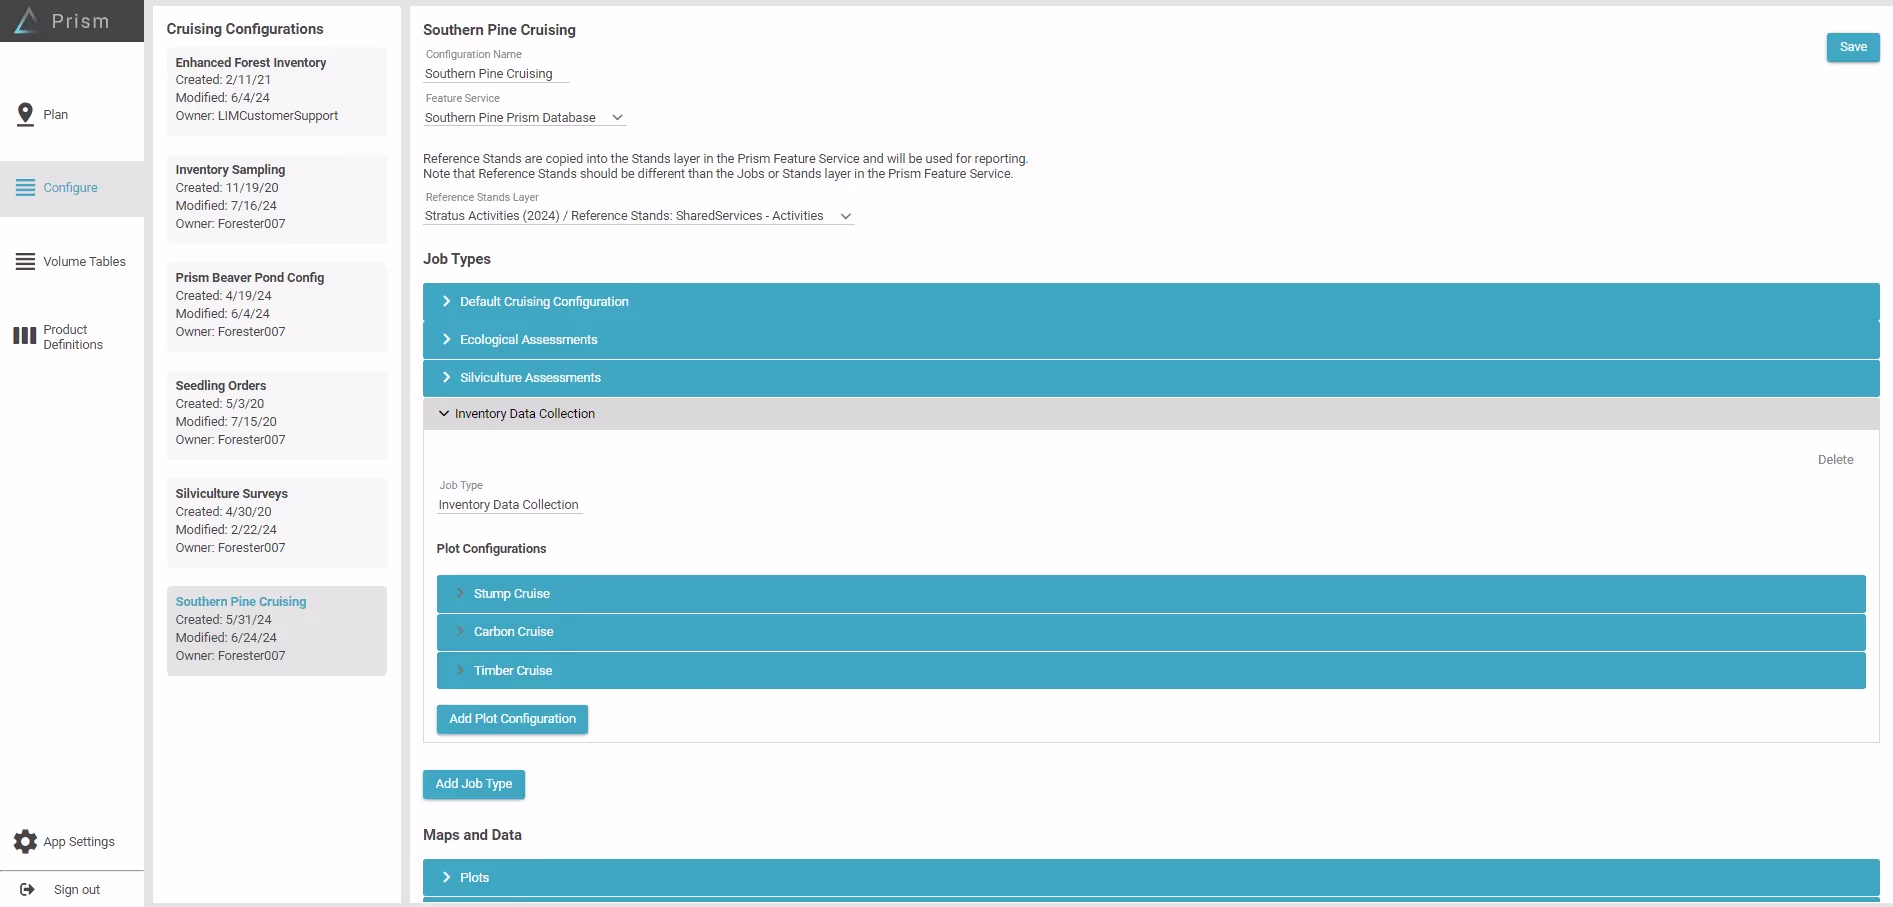
Task: Expand Stump Cruise plot configuration
Action: point(1151,594)
